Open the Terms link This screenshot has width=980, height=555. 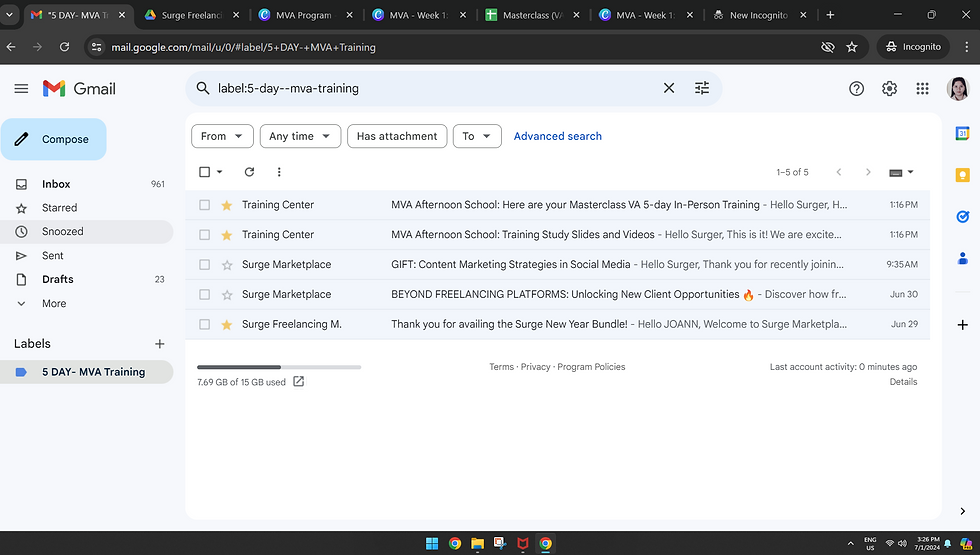point(501,367)
